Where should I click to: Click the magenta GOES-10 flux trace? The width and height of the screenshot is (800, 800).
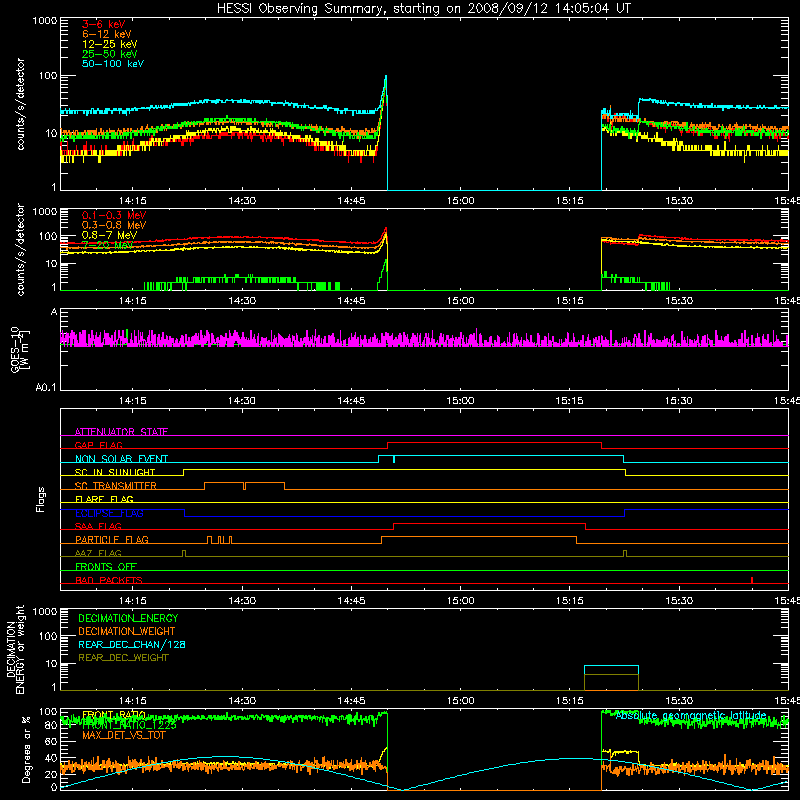point(424,339)
